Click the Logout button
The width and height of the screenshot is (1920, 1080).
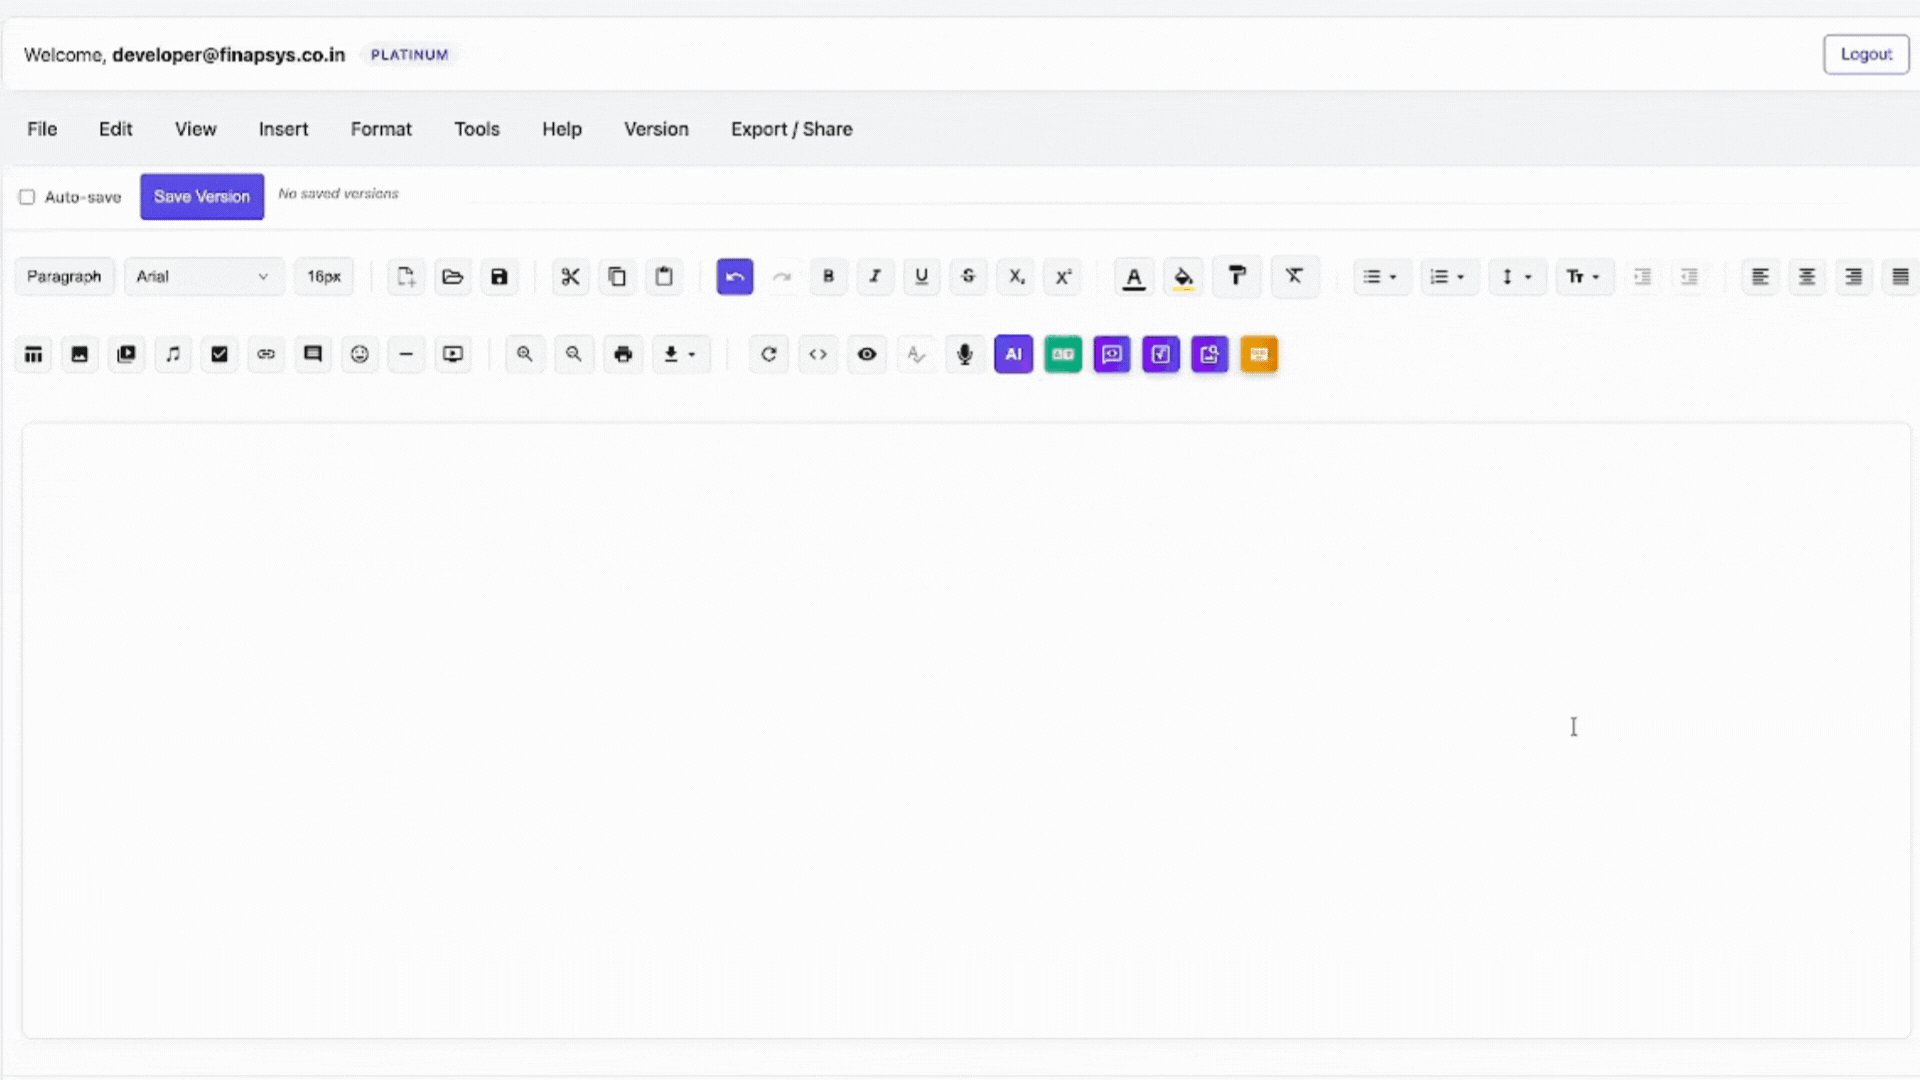point(1866,54)
